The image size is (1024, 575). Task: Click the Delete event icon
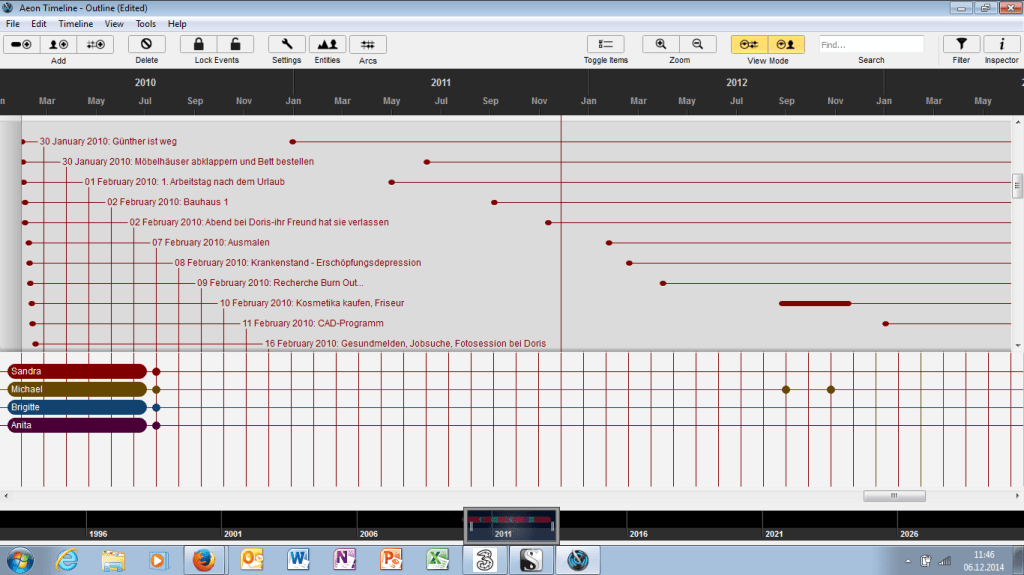coord(146,44)
